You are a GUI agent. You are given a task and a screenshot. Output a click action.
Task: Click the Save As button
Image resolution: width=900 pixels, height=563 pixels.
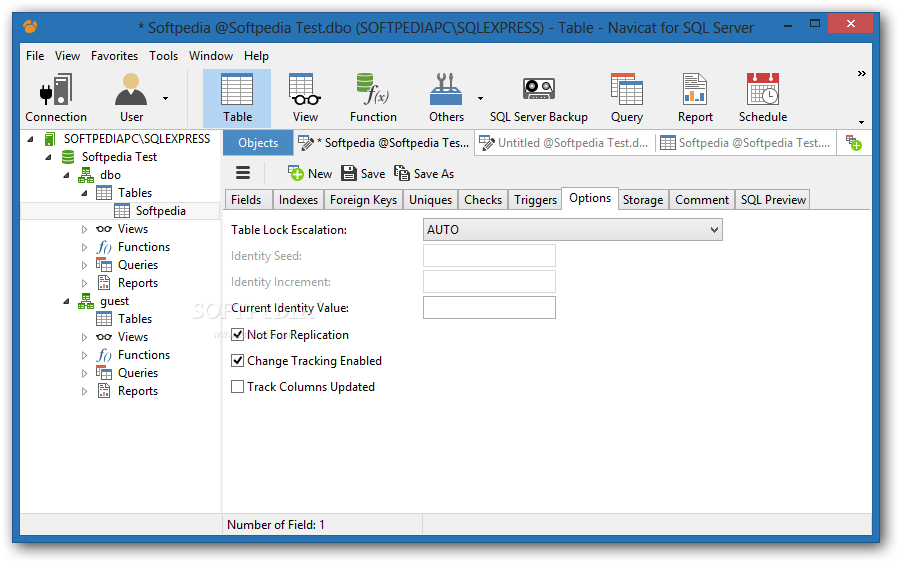tap(424, 173)
